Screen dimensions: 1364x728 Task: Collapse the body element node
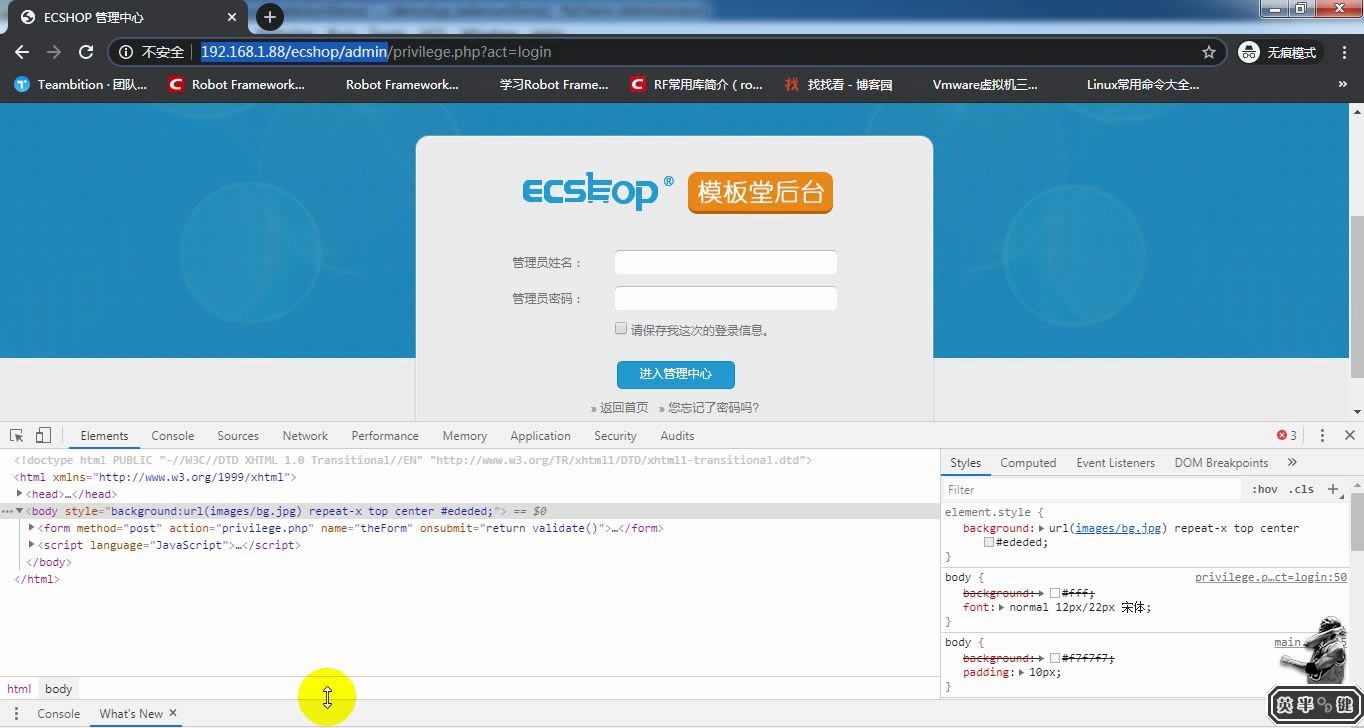tap(19, 511)
